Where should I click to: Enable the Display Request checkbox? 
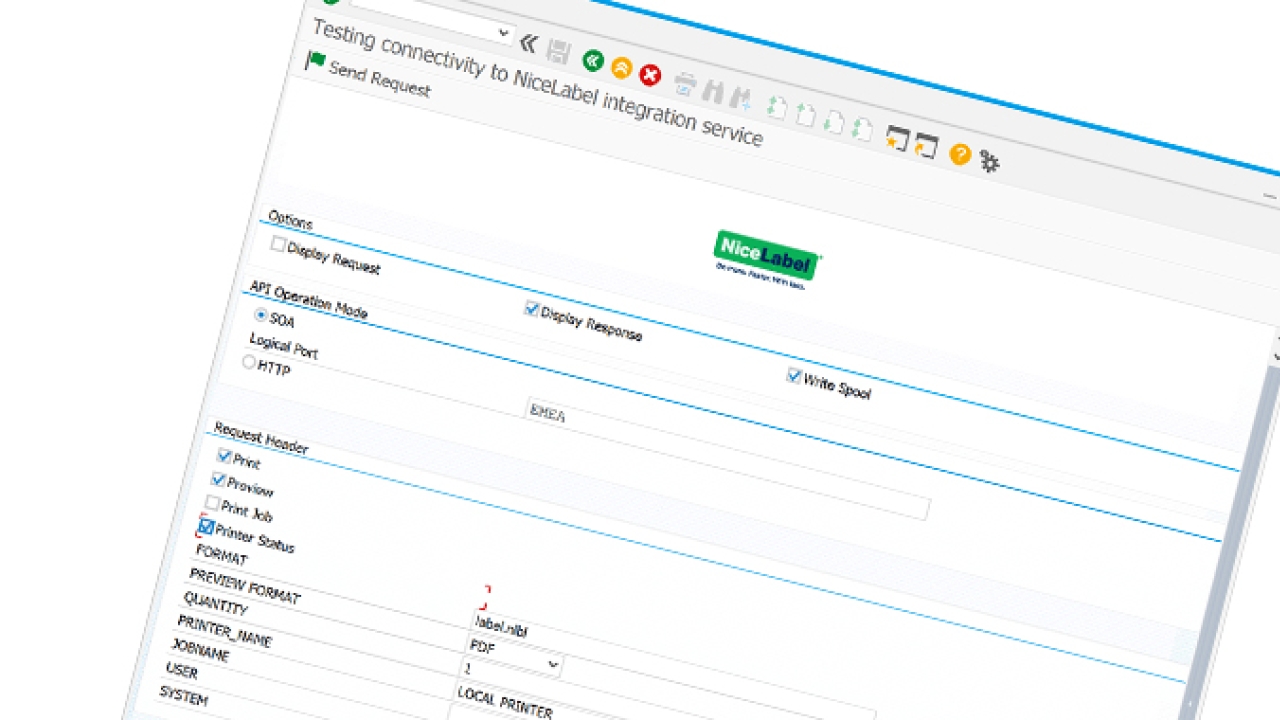click(x=279, y=244)
